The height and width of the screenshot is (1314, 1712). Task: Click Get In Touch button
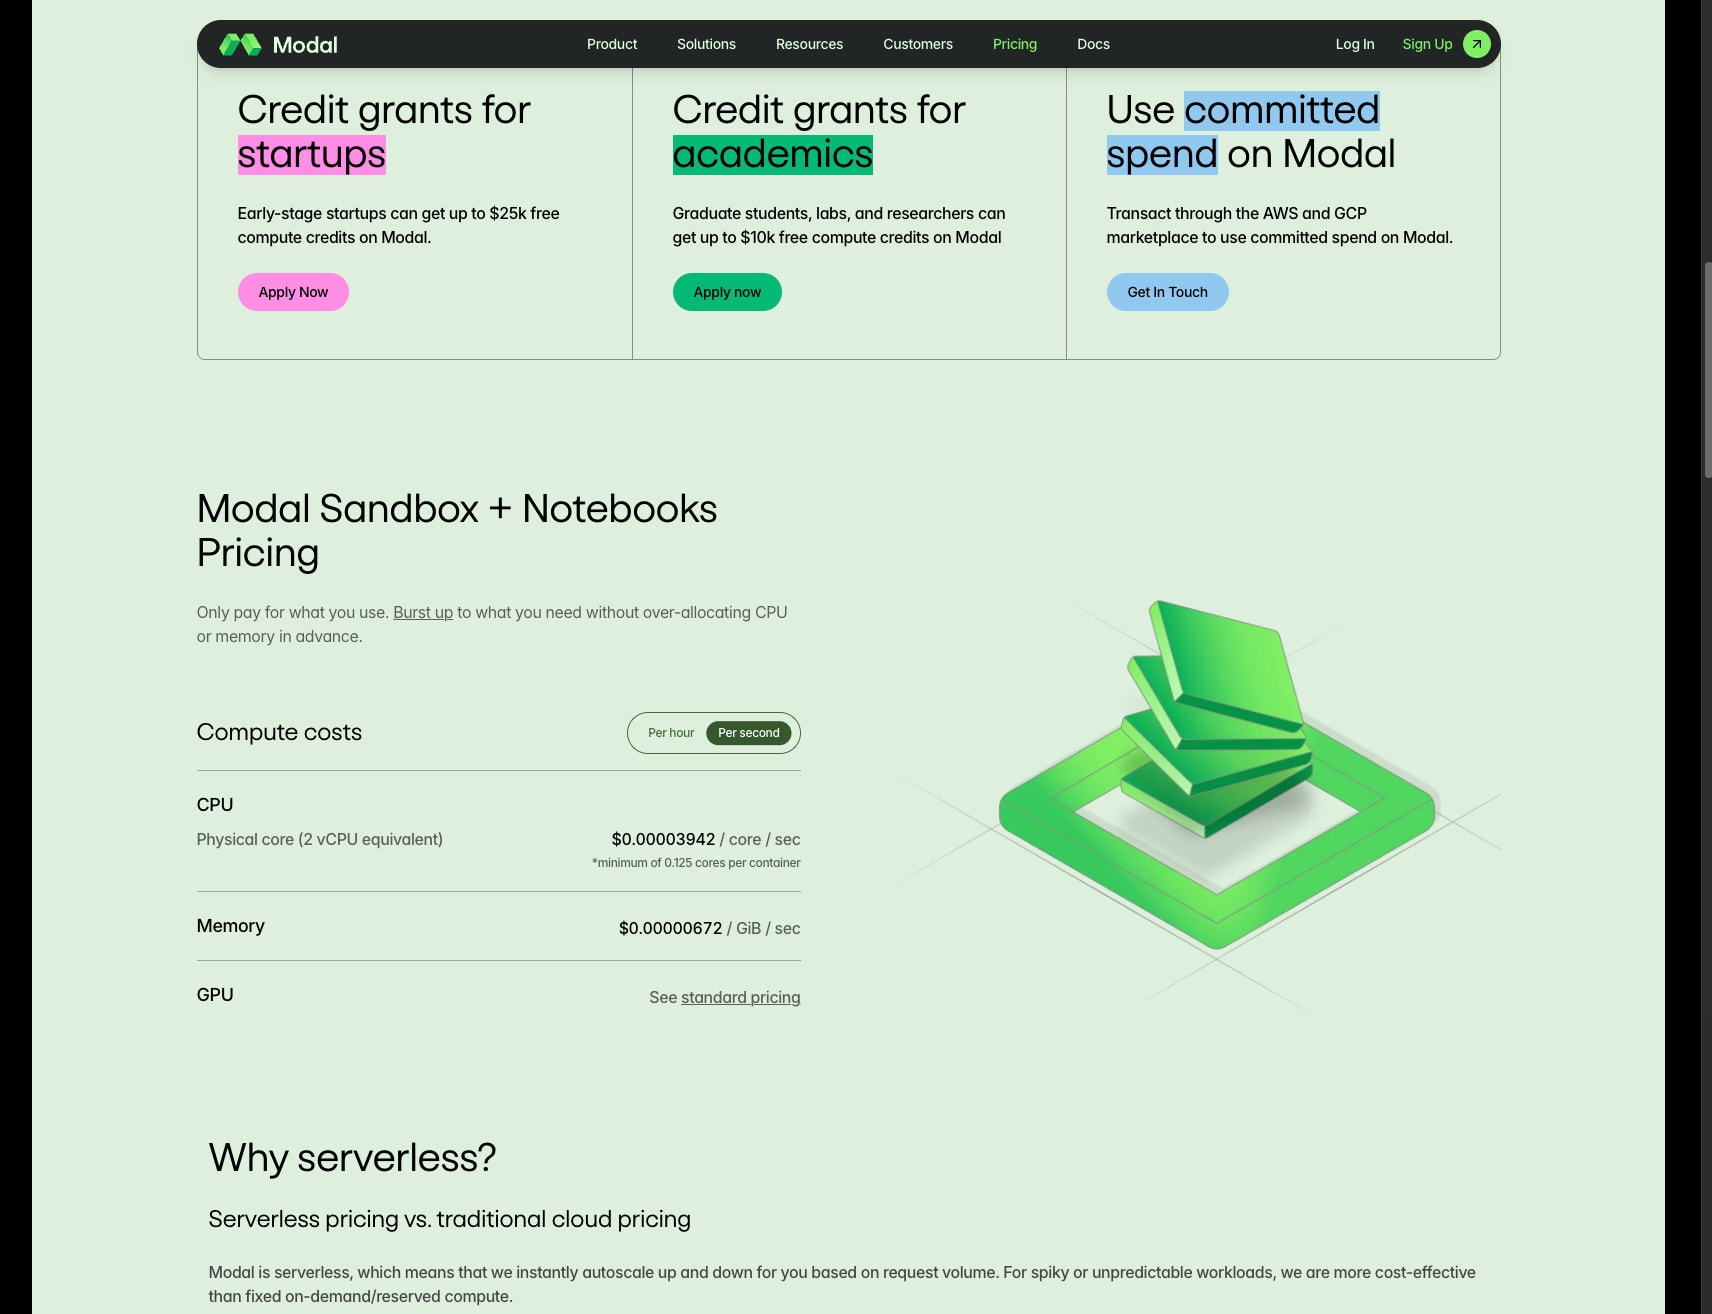[x=1167, y=292]
